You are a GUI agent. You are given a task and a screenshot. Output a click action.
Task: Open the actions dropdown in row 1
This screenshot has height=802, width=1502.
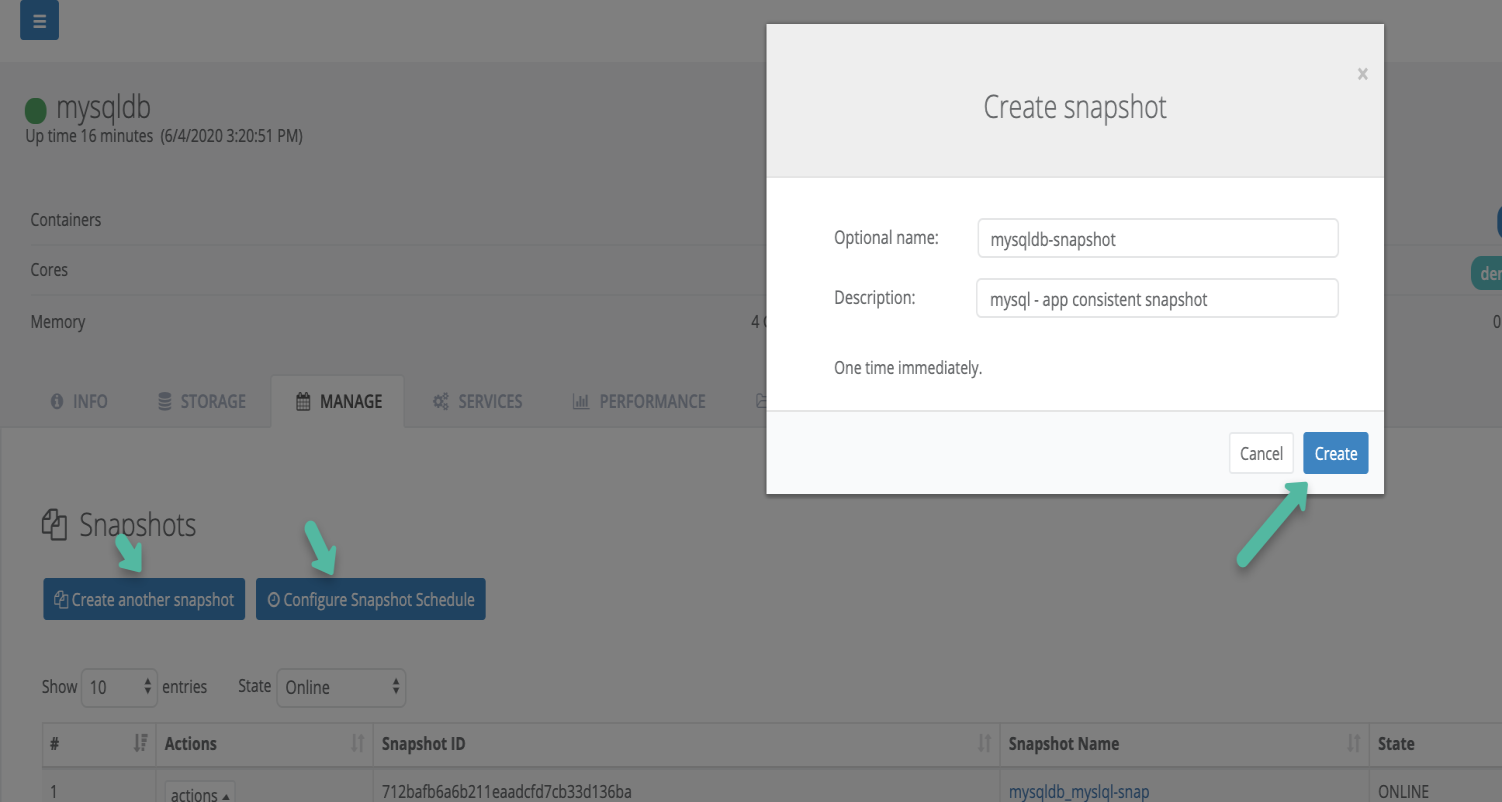coord(200,794)
